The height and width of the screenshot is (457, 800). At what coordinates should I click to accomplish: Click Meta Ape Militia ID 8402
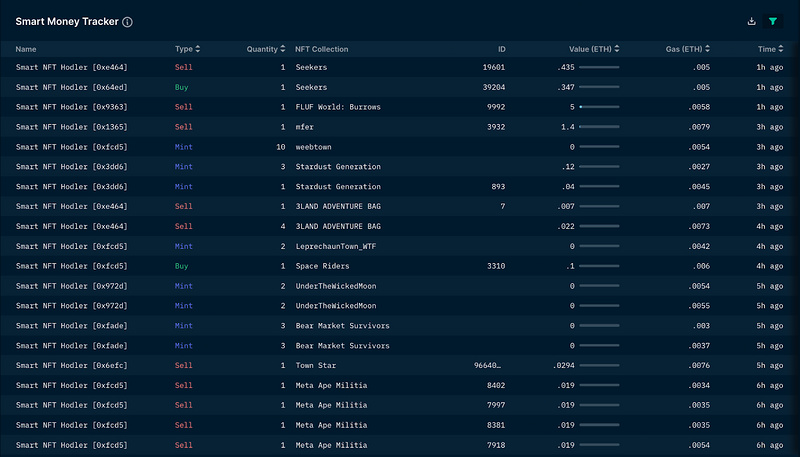point(496,385)
